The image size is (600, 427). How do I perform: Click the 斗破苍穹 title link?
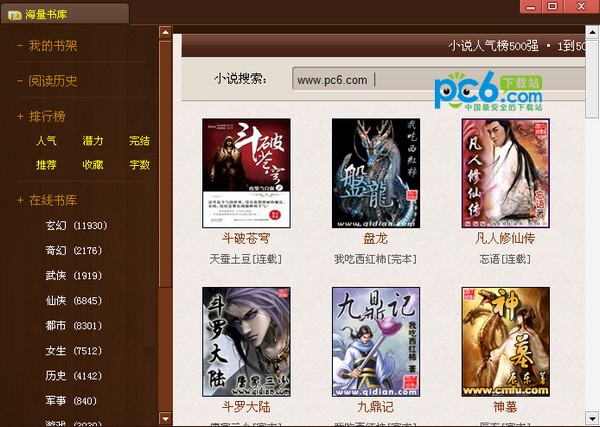pos(246,239)
